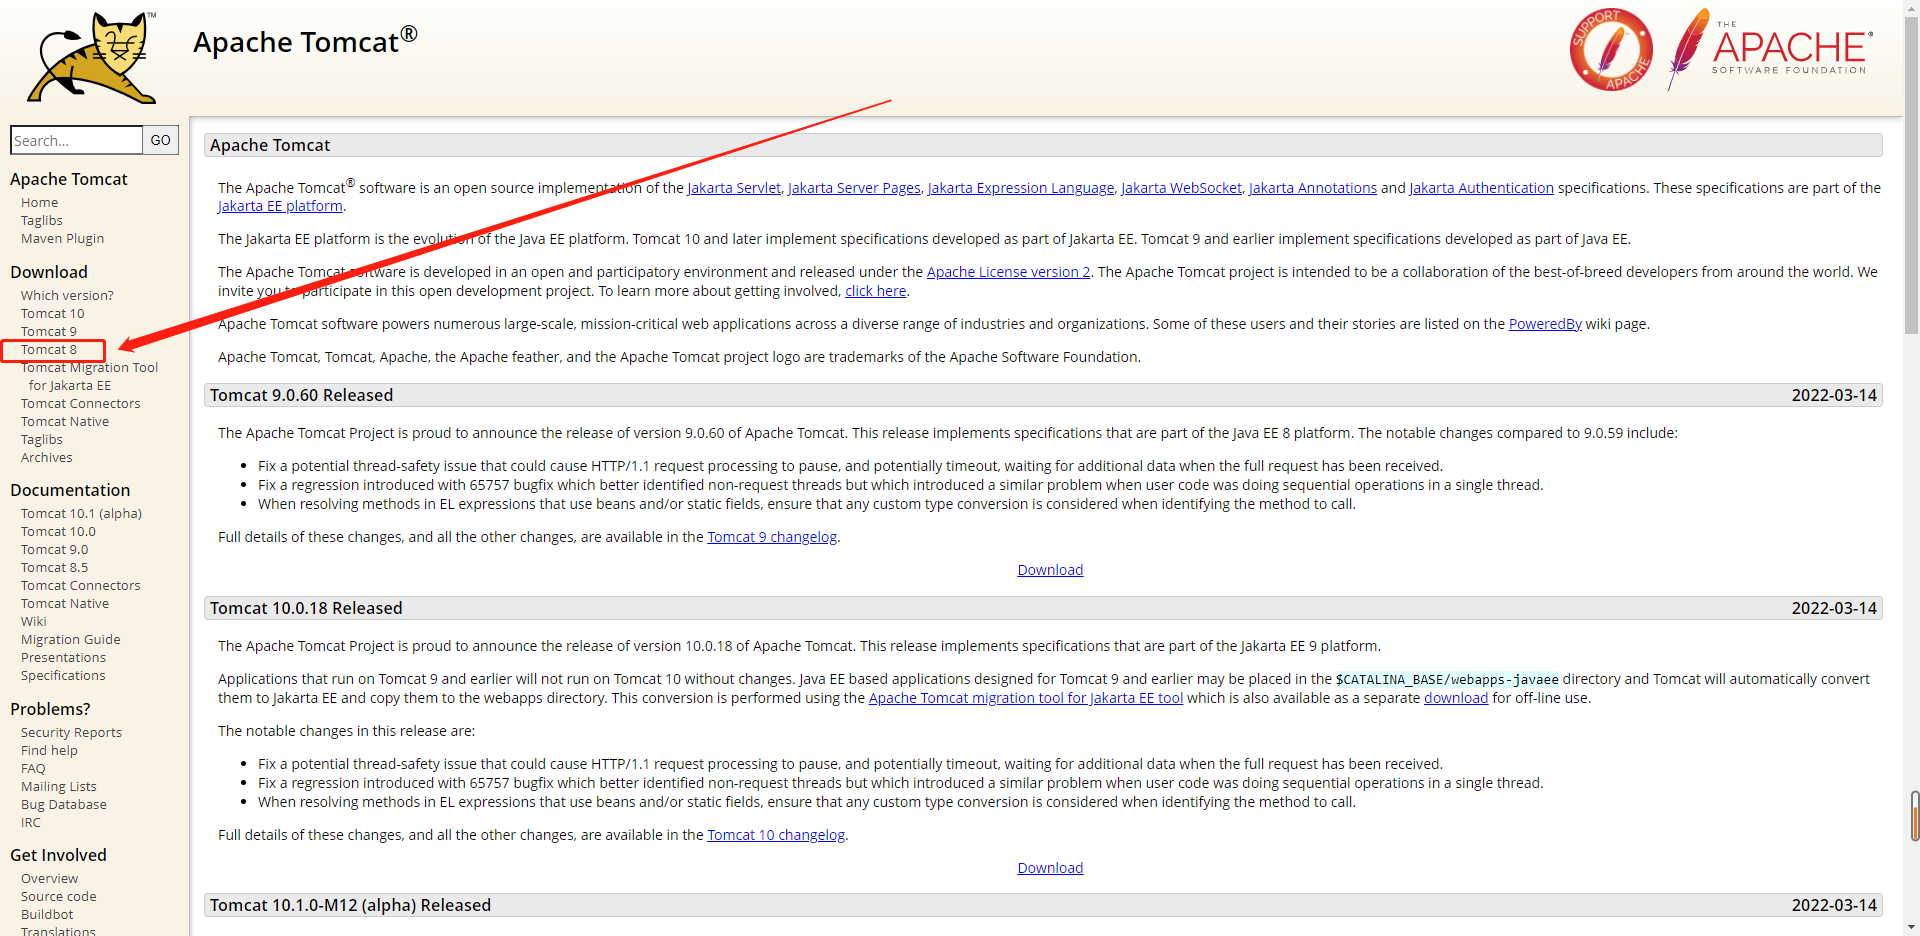Open Presentations link
Image resolution: width=1920 pixels, height=936 pixels.
click(64, 657)
